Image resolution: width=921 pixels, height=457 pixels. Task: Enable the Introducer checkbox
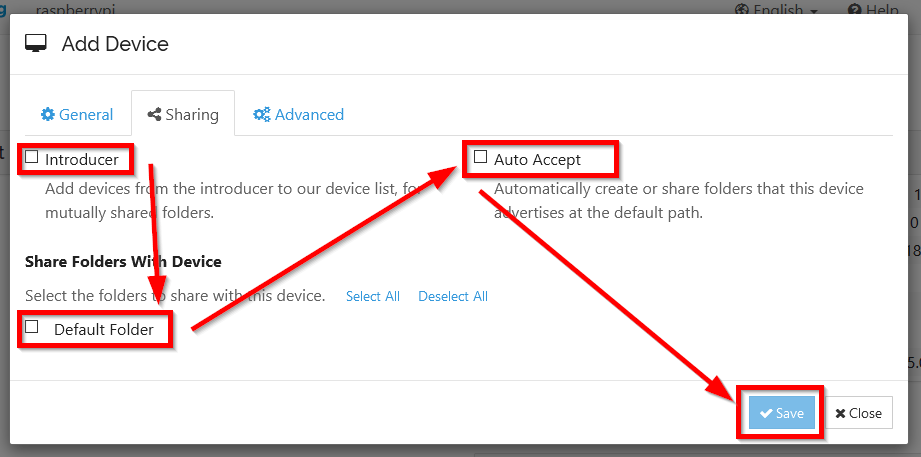coord(32,157)
